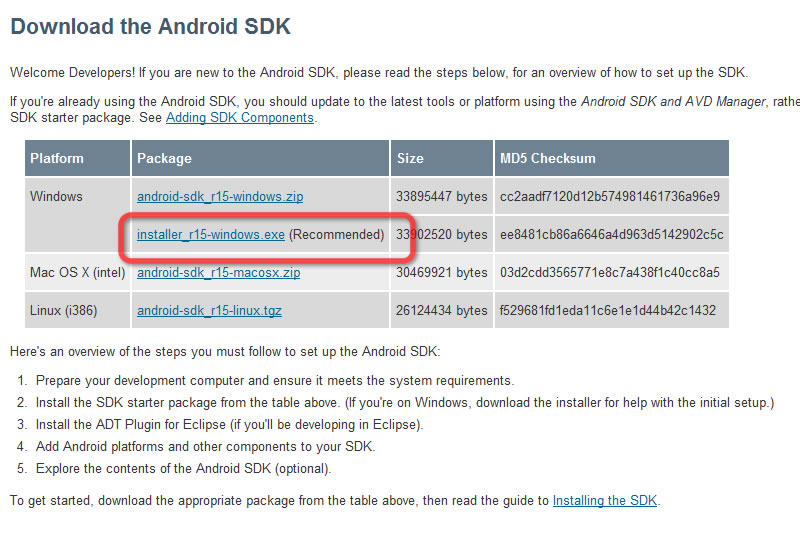Click checksum ee8481cb86a6646a4d963d5142902c5c

[x=612, y=235]
